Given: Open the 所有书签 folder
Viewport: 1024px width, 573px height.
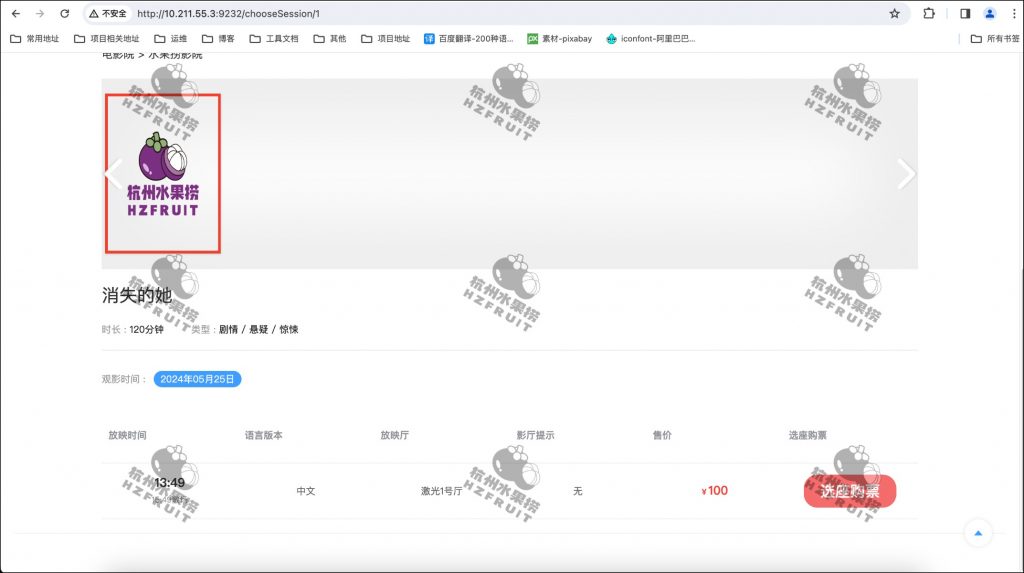Looking at the screenshot, I should (995, 39).
